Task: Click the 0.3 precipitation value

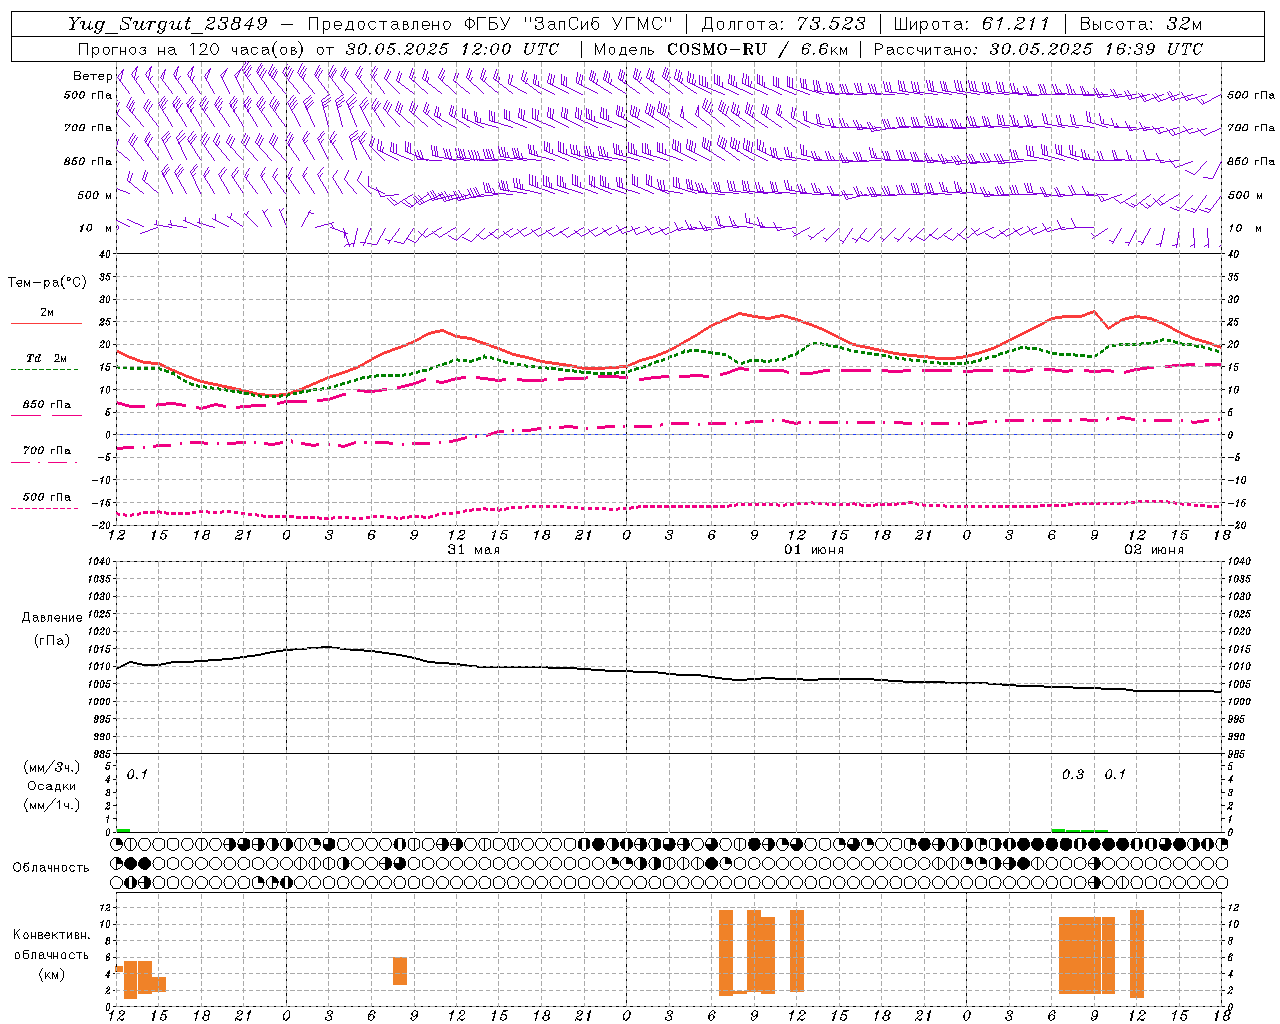Action: (1073, 775)
